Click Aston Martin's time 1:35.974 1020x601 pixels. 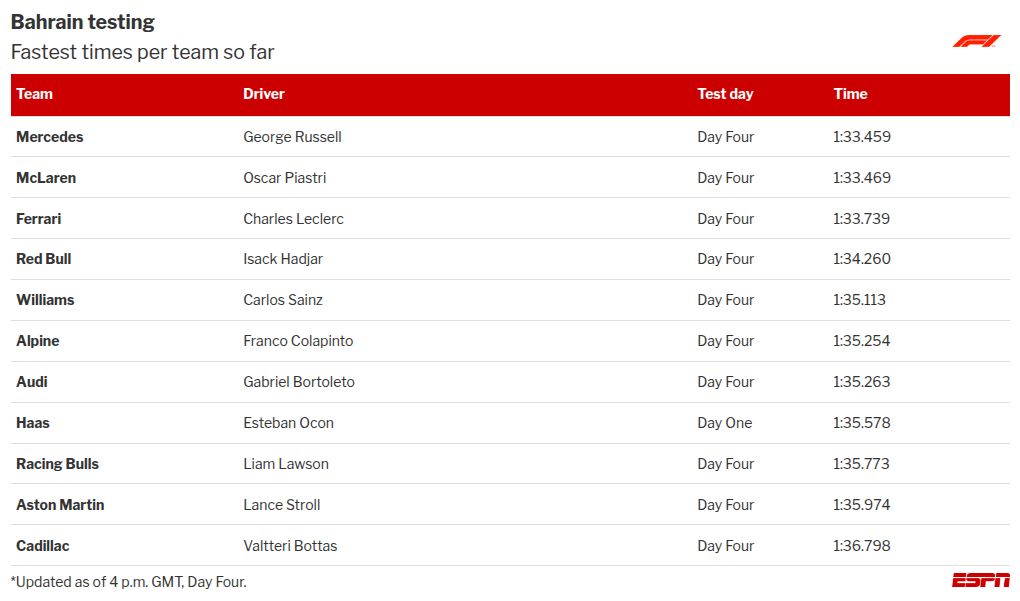coord(862,505)
